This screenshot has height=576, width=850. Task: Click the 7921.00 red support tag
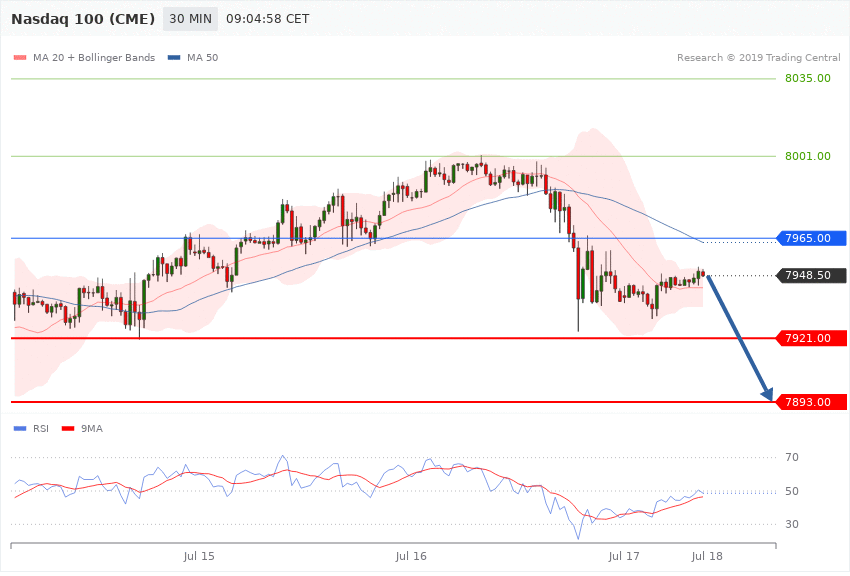point(812,338)
